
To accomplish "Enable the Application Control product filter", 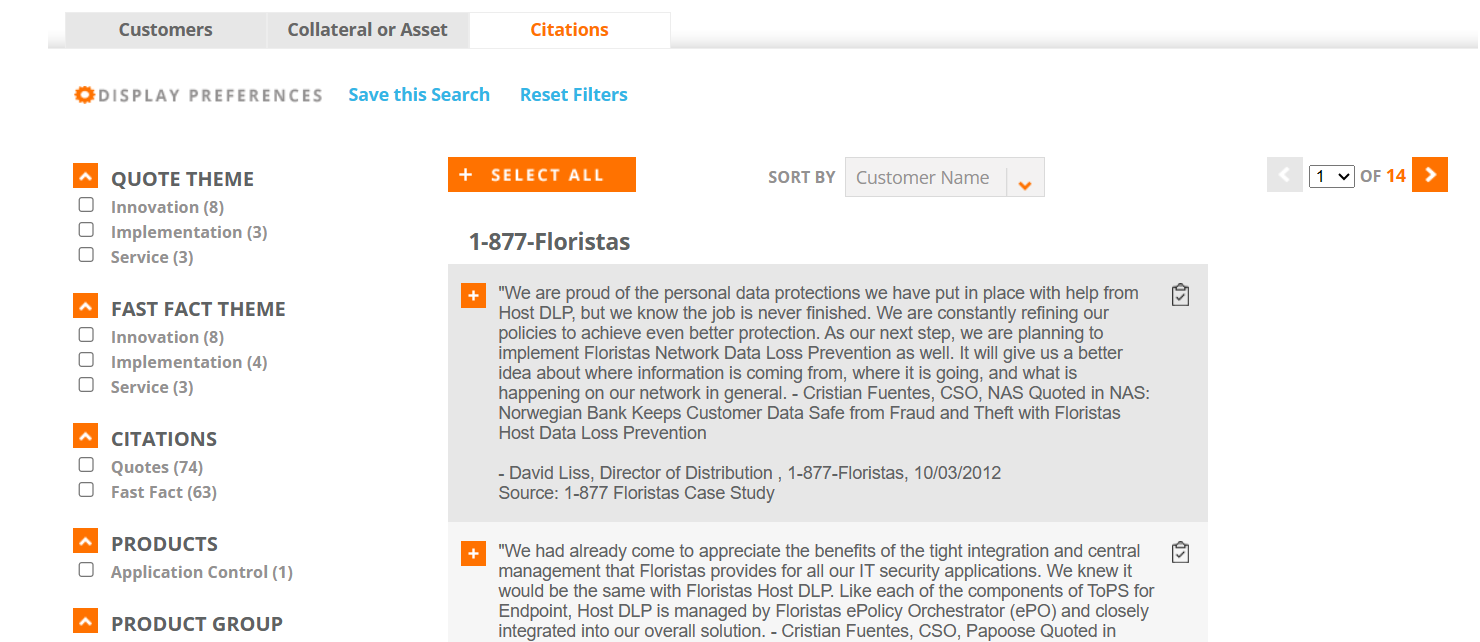I will (x=86, y=570).
